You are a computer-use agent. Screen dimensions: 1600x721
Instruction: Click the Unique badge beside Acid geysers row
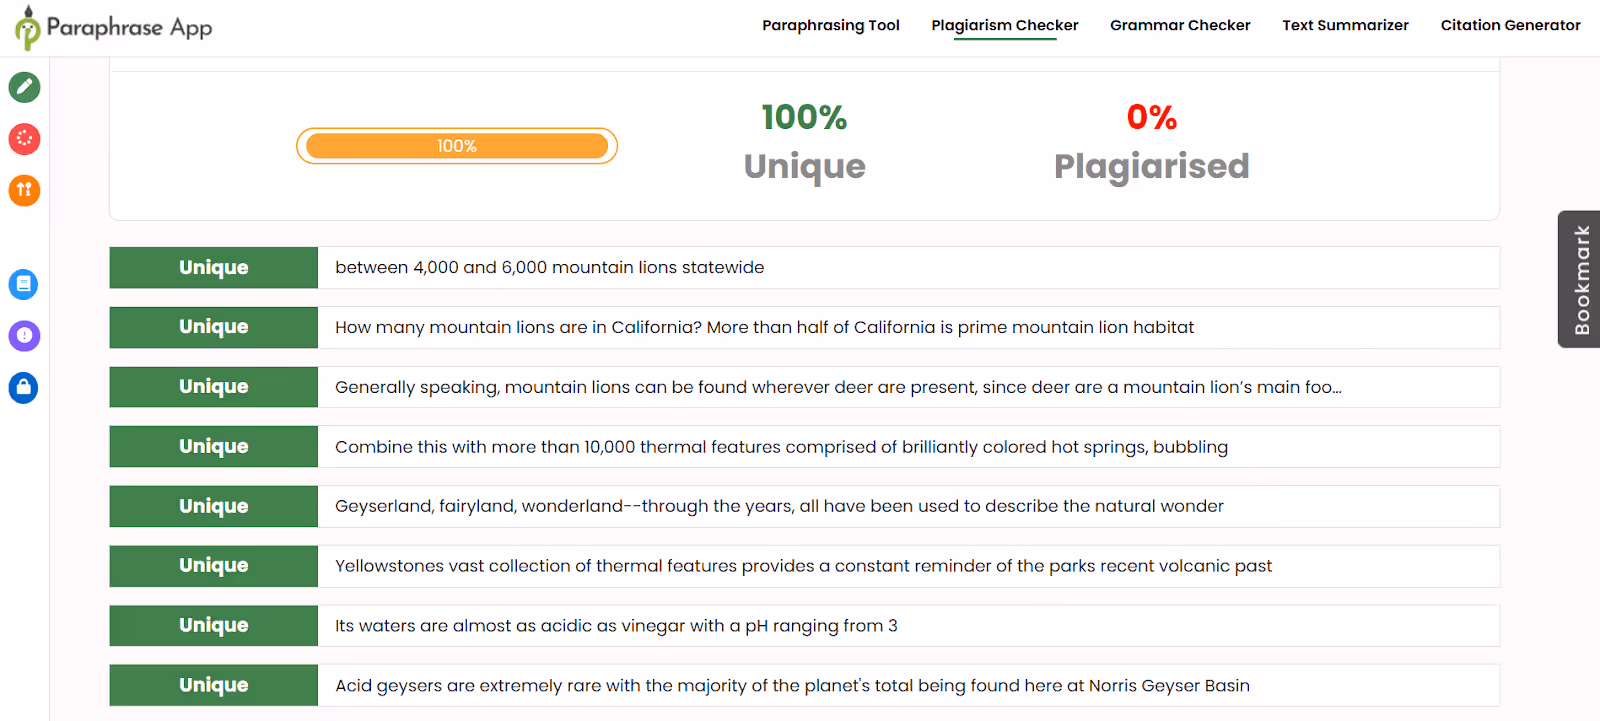coord(213,685)
